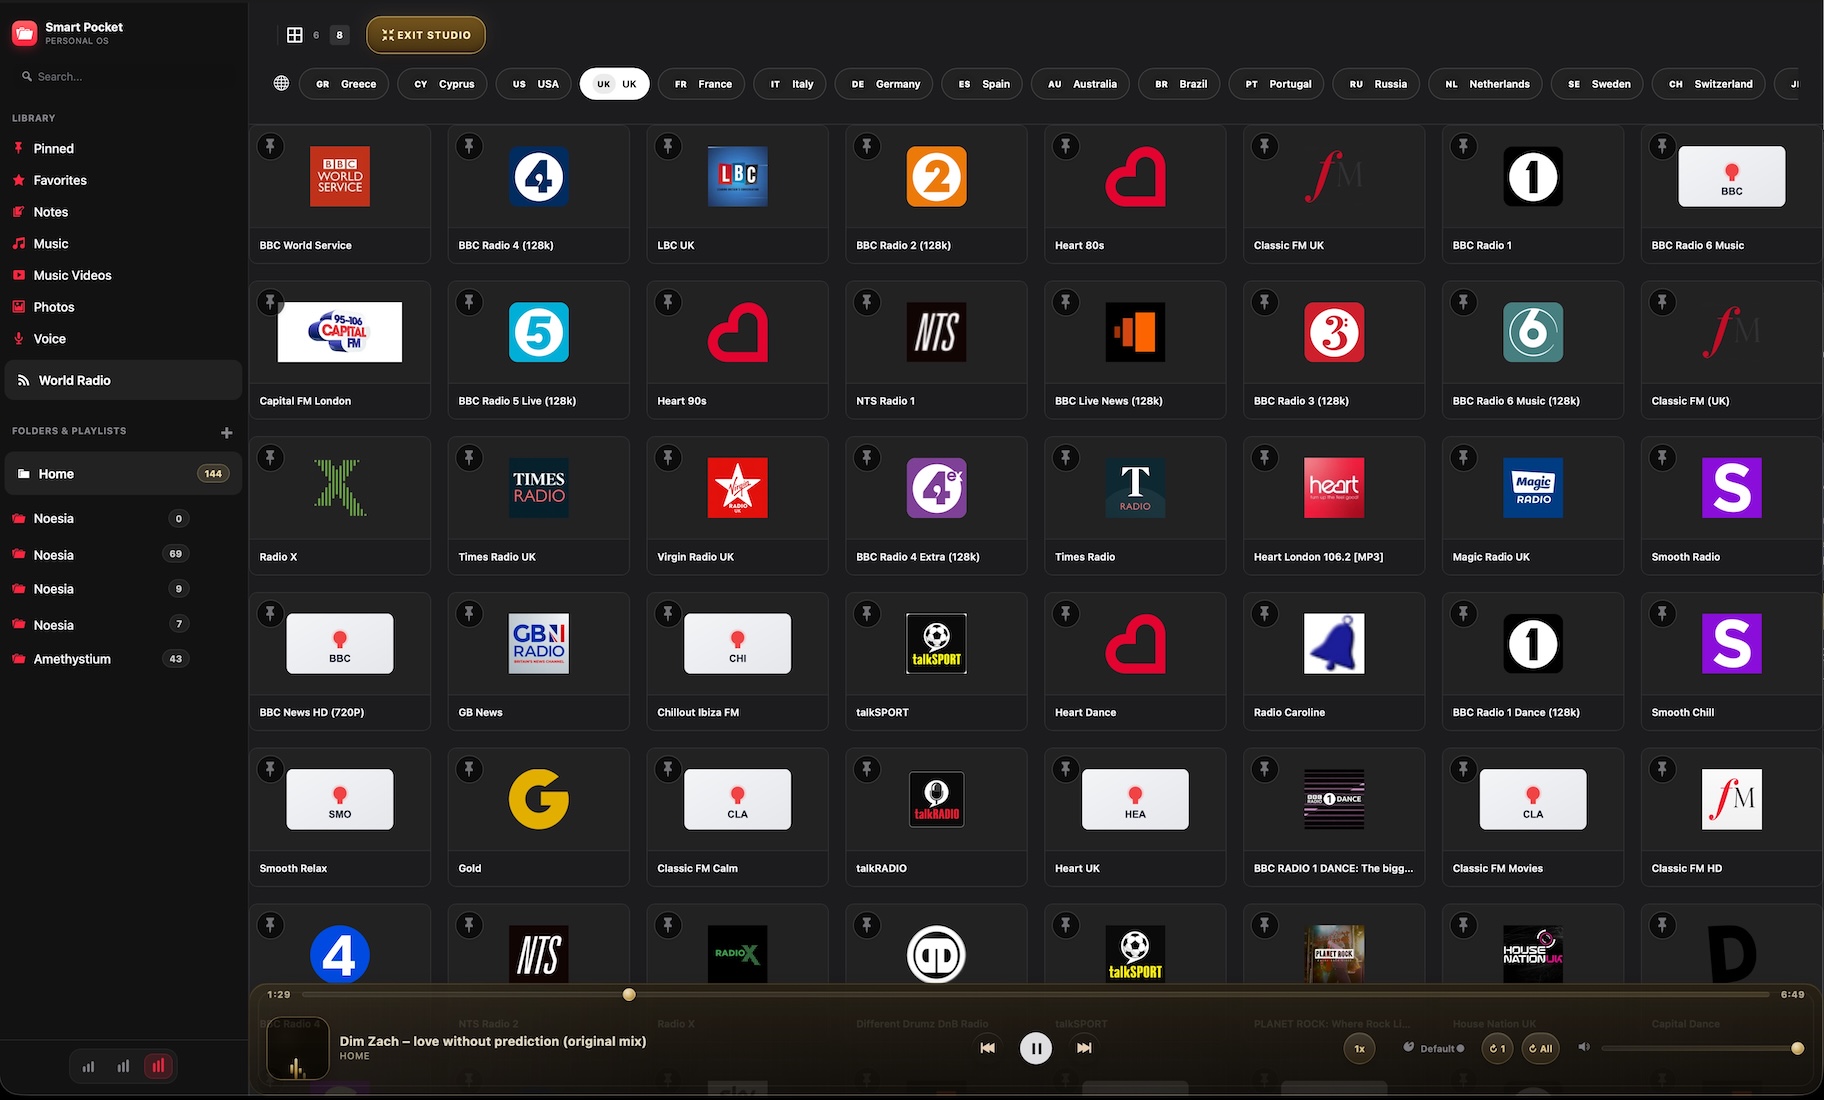This screenshot has height=1100, width=1824.
Task: Open Favorites in the sidebar
Action: coord(124,180)
